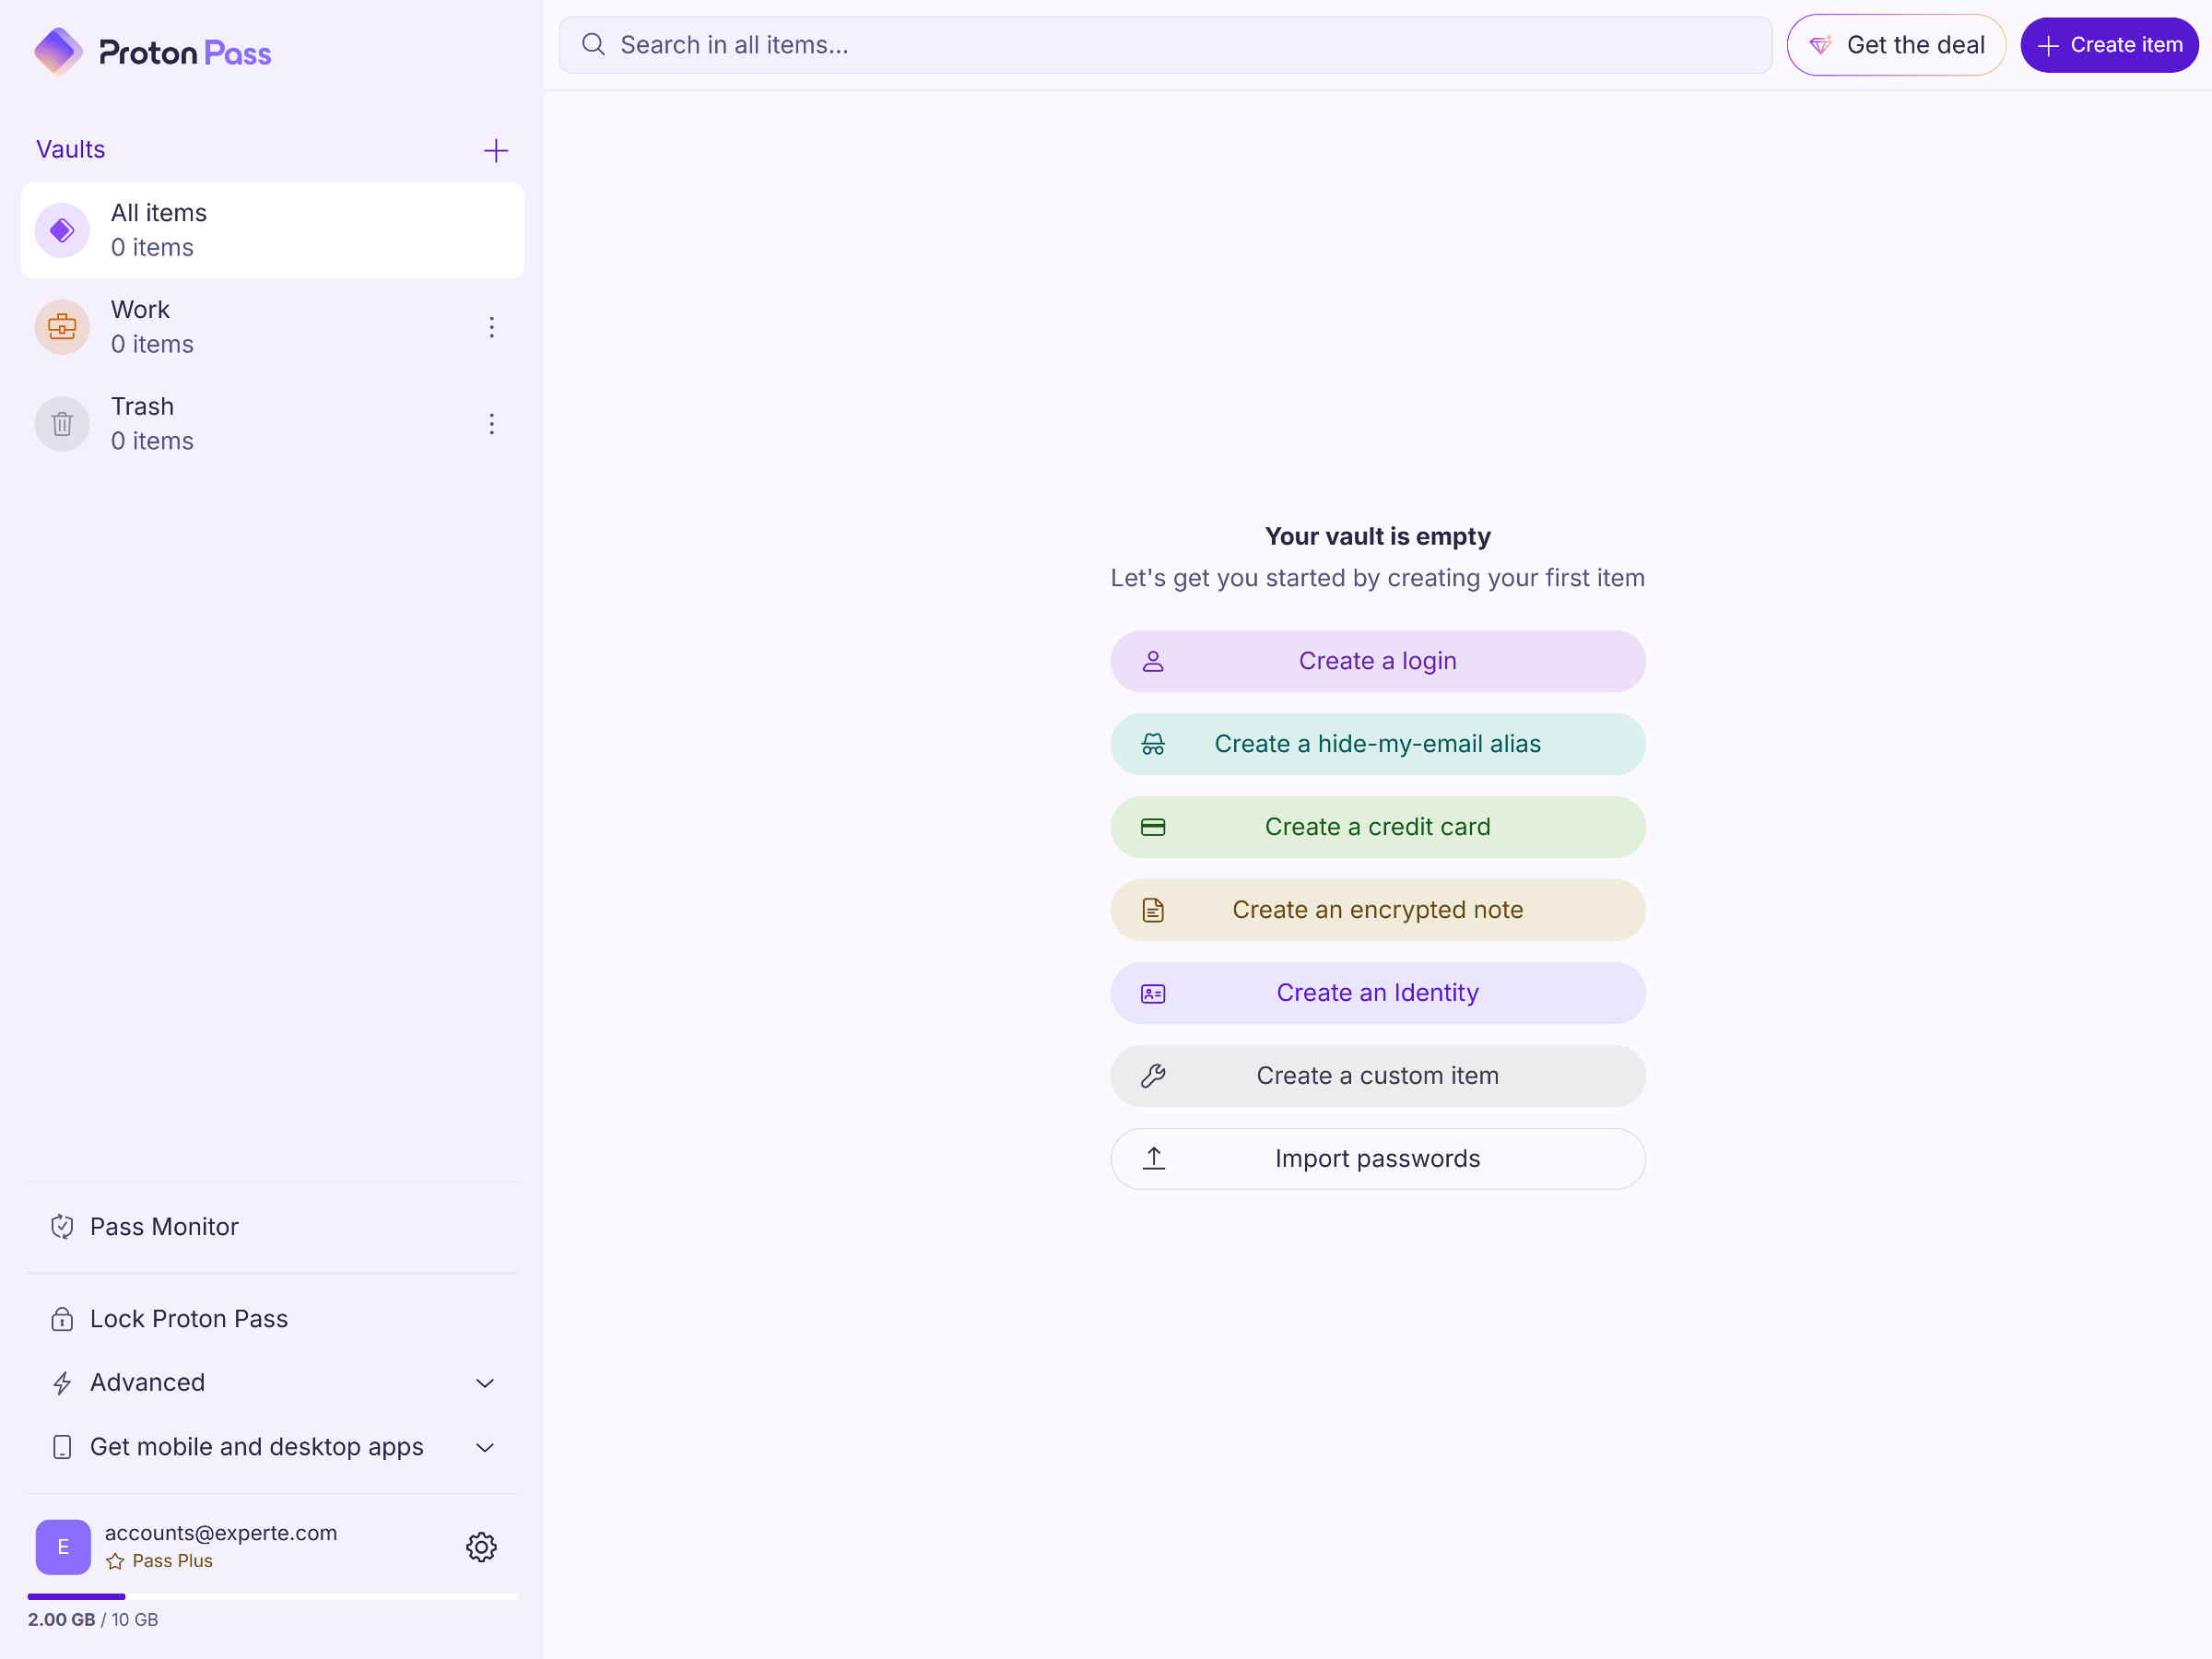The height and width of the screenshot is (1659, 2212).
Task: Click the user icon on Create a login
Action: click(x=1153, y=661)
